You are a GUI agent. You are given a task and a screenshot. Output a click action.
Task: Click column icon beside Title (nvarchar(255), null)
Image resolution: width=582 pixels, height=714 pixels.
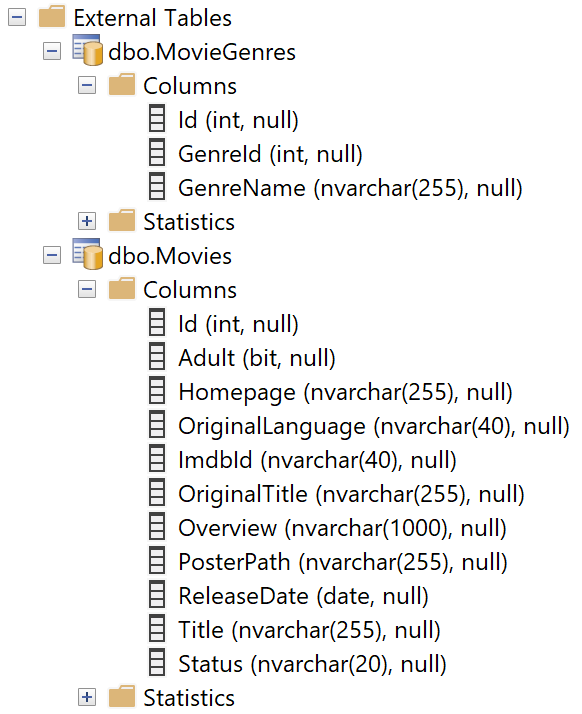(157, 629)
